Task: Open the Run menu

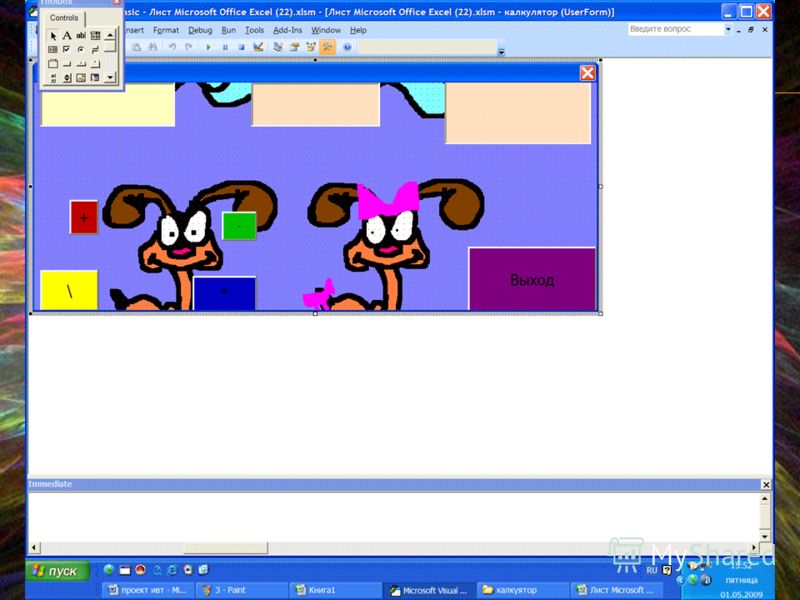Action: [x=229, y=30]
